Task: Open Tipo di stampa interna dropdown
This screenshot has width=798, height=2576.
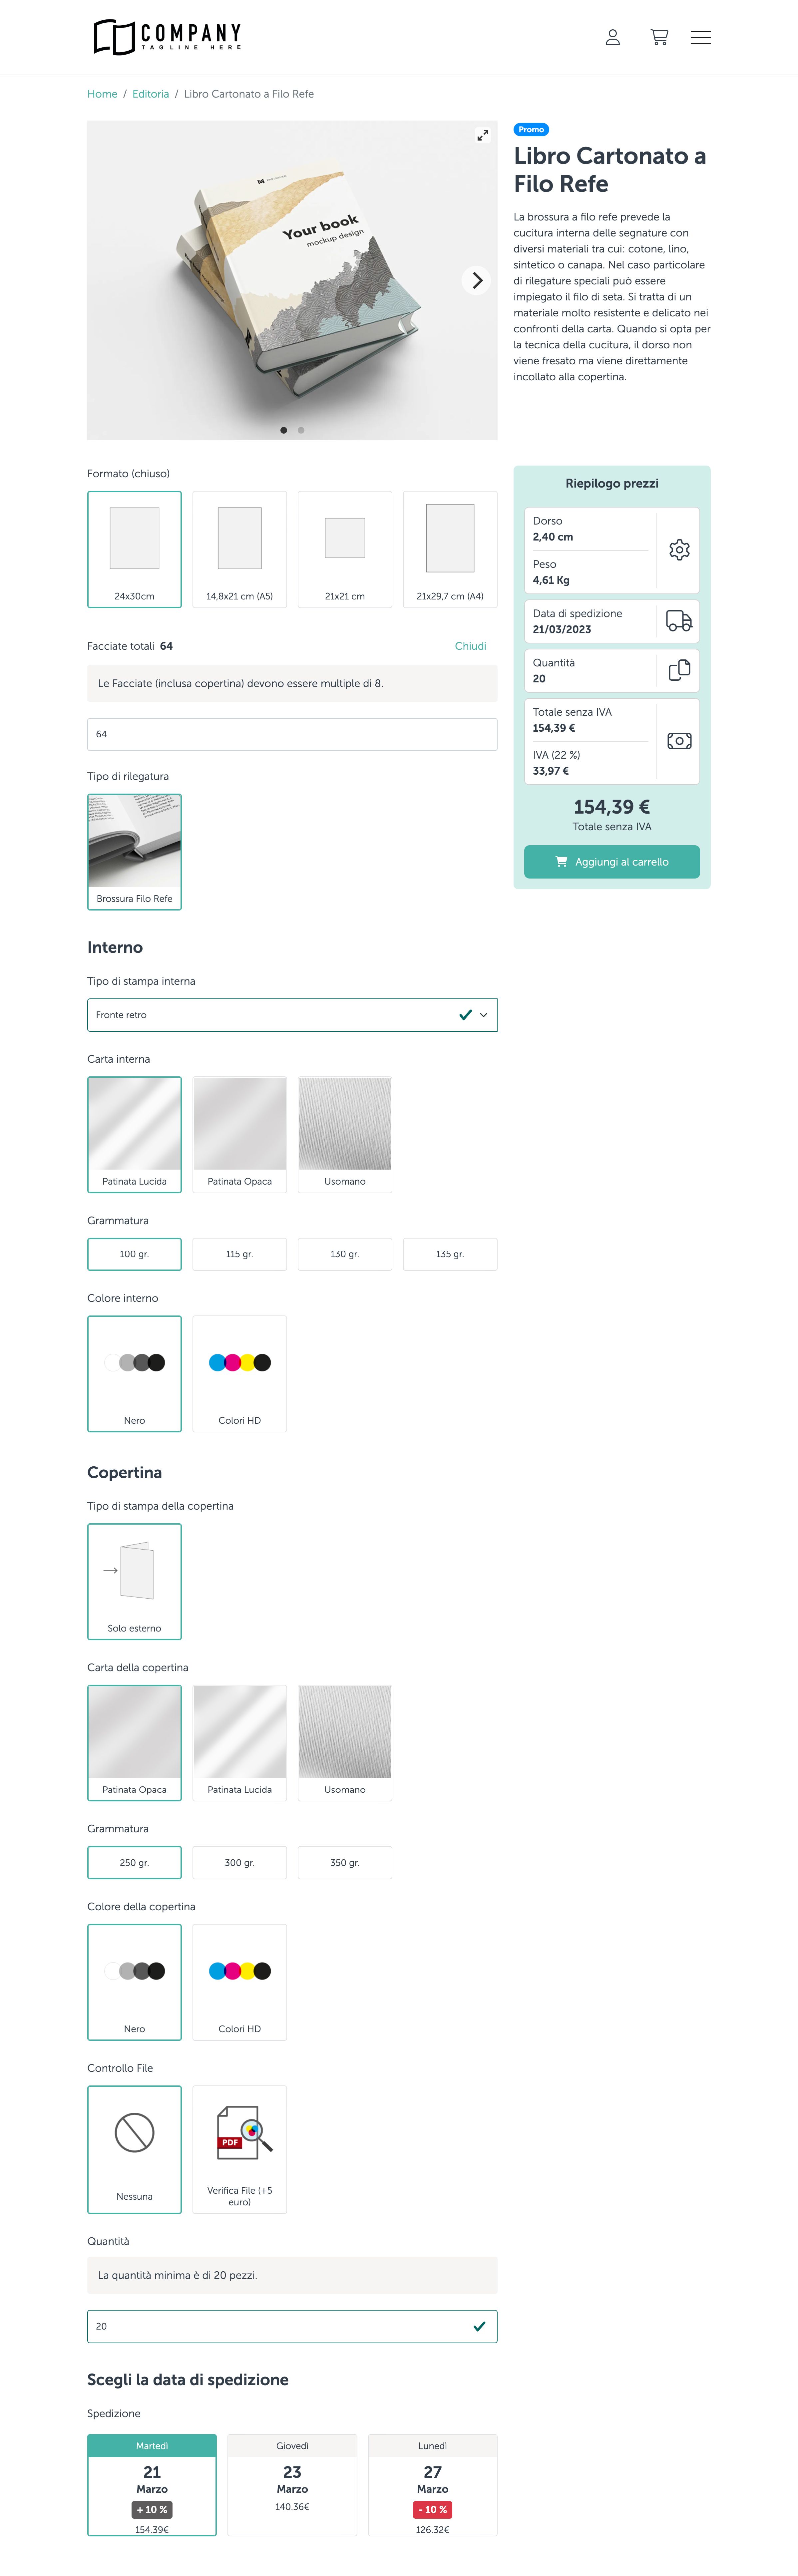Action: click(292, 1015)
